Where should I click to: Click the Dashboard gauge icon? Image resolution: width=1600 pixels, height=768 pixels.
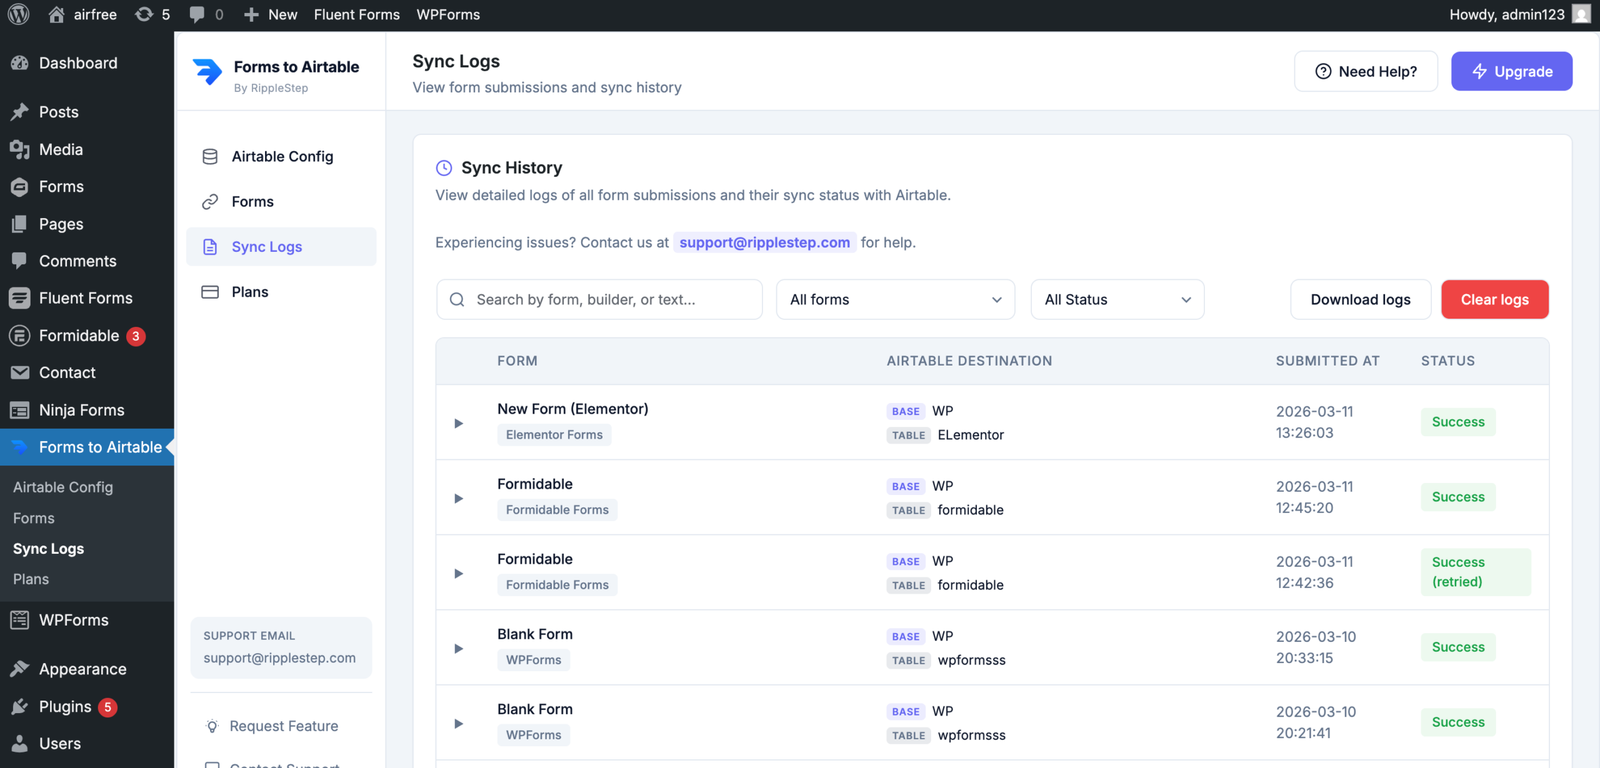19,63
